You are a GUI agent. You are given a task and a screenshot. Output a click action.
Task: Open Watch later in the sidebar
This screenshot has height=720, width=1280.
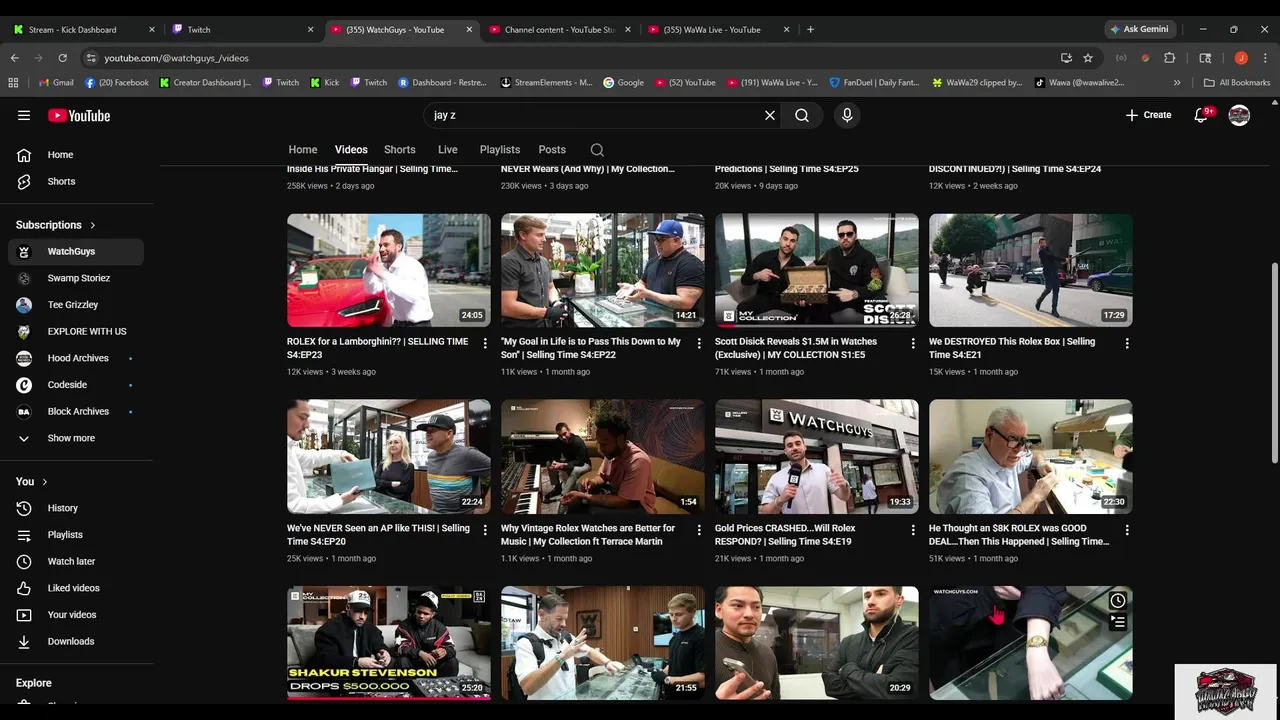76,561
